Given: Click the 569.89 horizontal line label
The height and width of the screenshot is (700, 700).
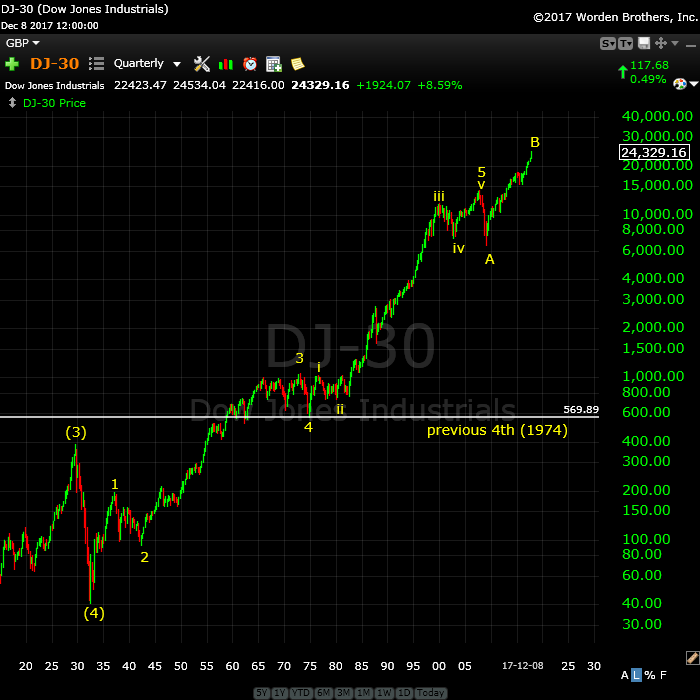Looking at the screenshot, I should tap(581, 409).
